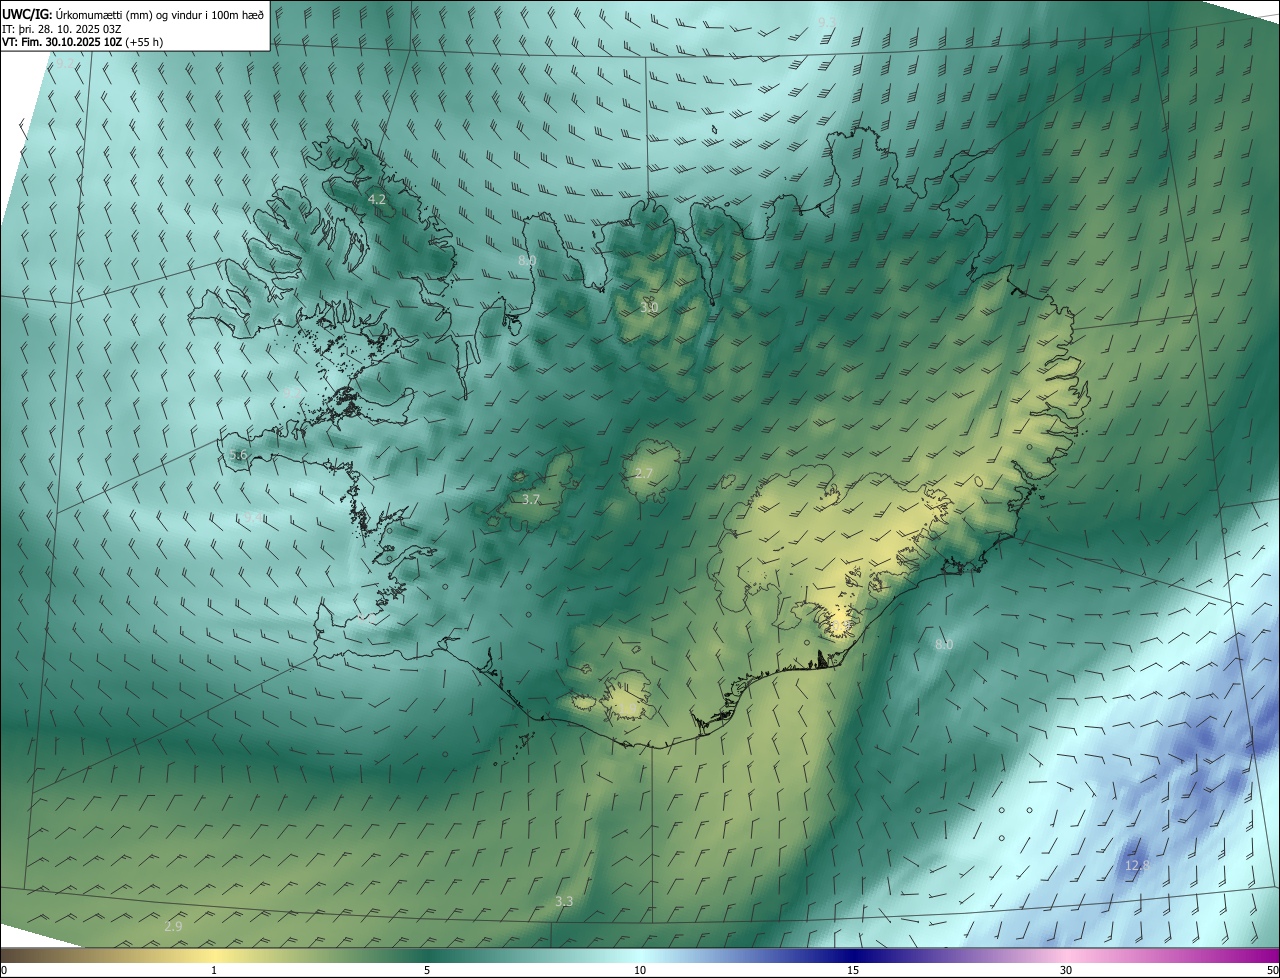The width and height of the screenshot is (1280, 978).
Task: Click the 0 tick on the colour scale
Action: [x=4, y=971]
